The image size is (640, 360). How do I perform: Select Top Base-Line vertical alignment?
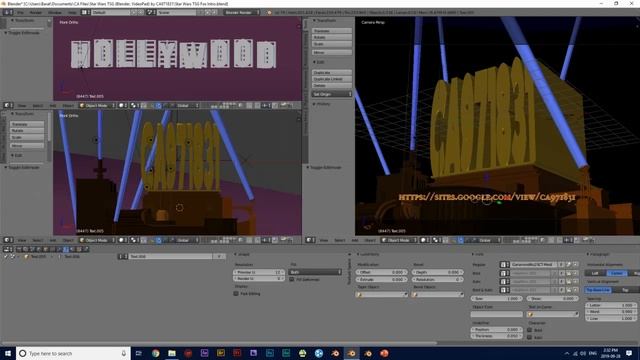(x=598, y=290)
